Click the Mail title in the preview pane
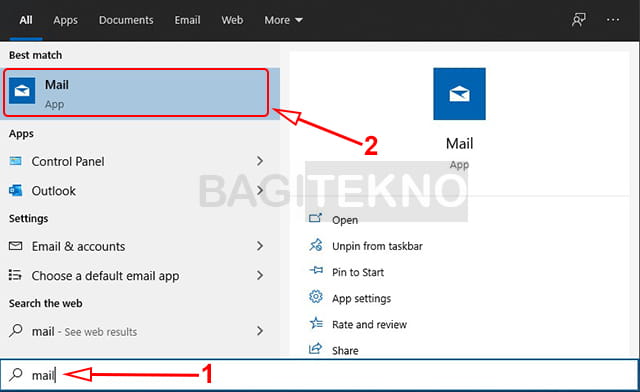The width and height of the screenshot is (640, 392). 460,144
